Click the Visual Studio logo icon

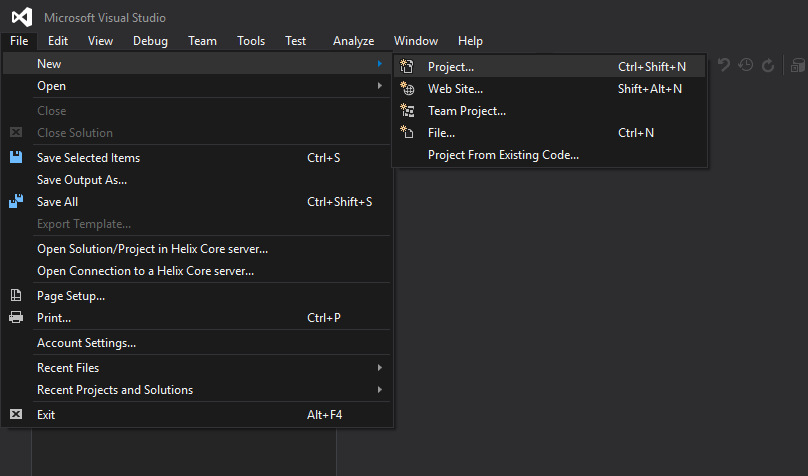[x=22, y=18]
